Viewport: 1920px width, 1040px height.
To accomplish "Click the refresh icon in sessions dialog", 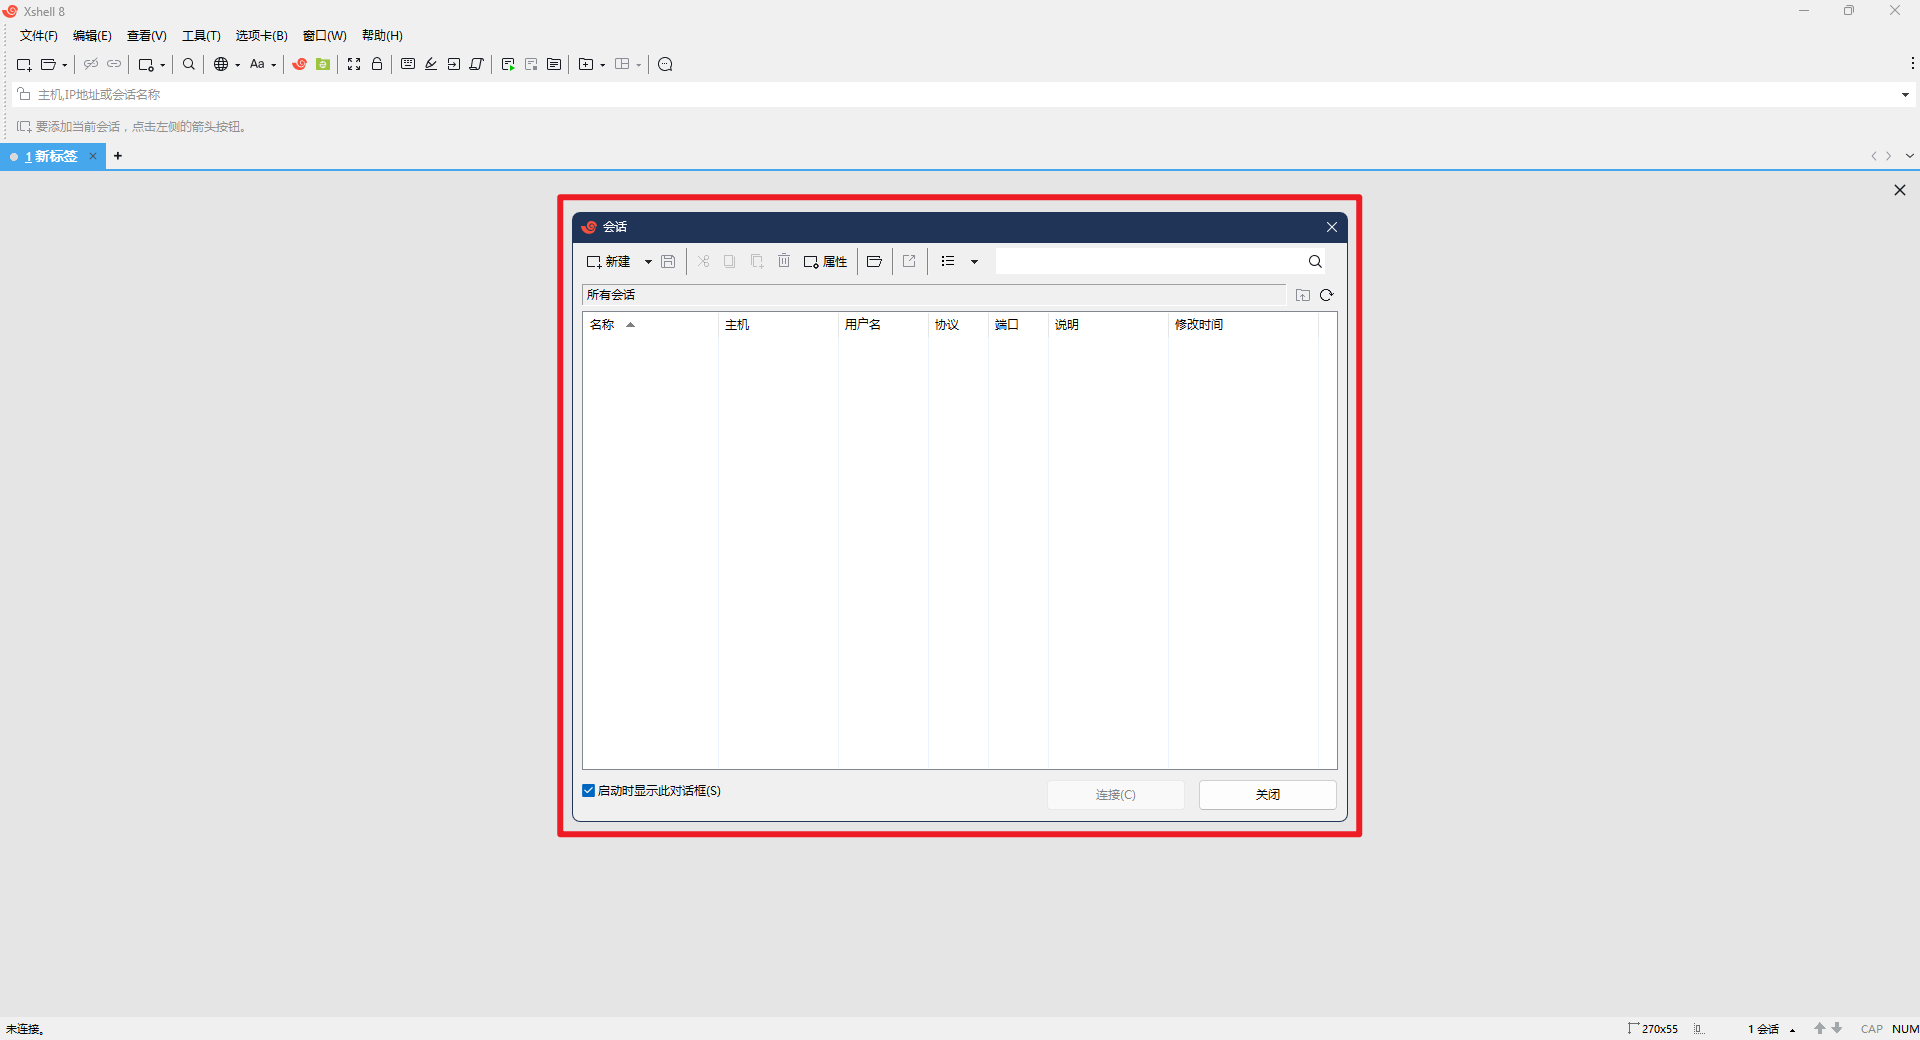I will [x=1327, y=295].
